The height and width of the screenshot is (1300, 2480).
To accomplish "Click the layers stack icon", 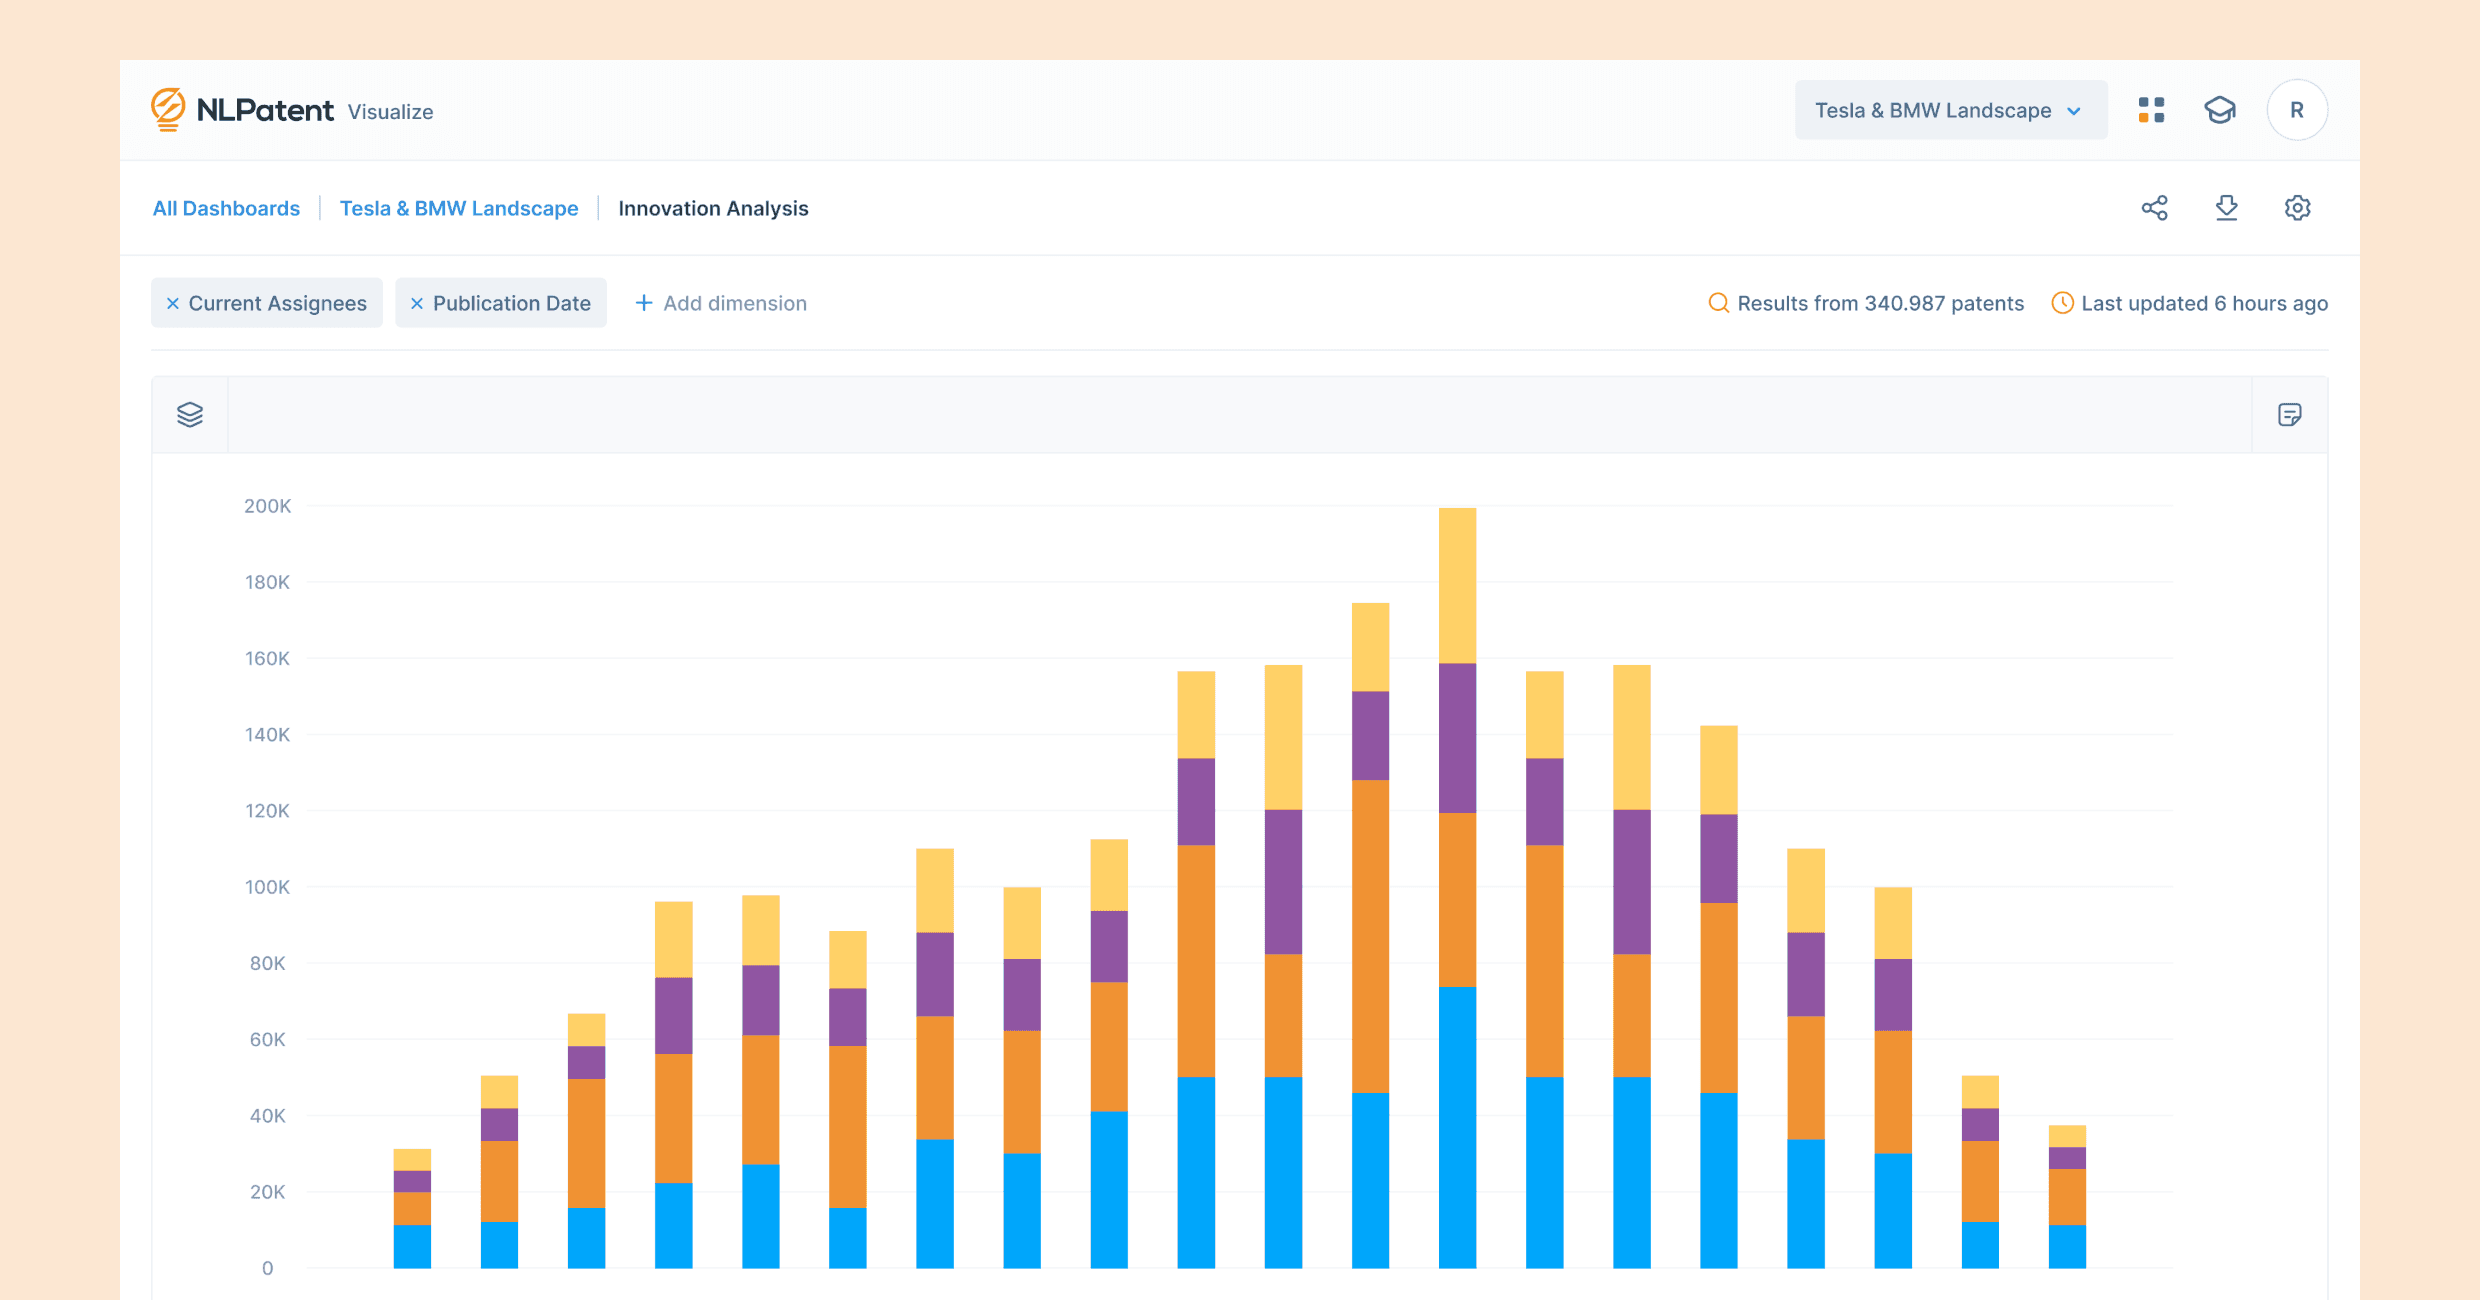I will click(190, 415).
